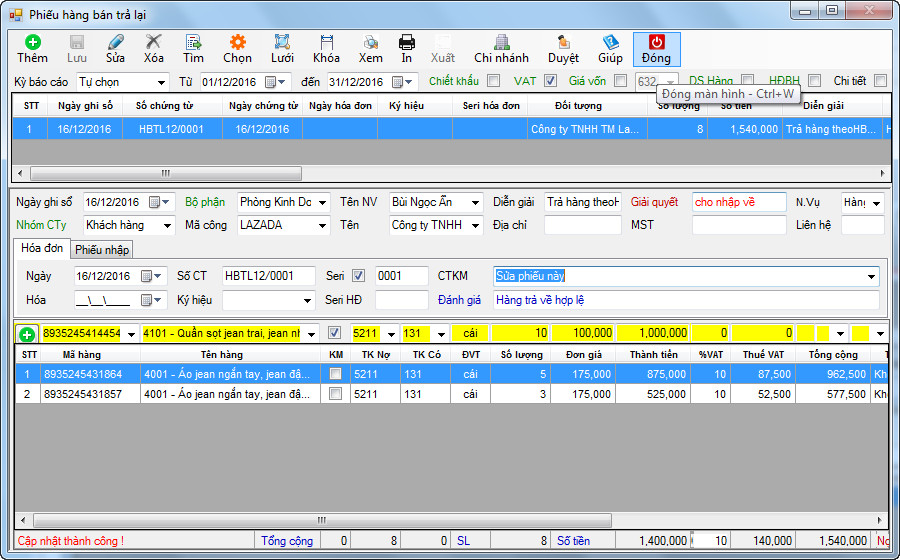Click the upper list horizontal scrollbar thumb
This screenshot has width=900, height=560.
pos(166,173)
